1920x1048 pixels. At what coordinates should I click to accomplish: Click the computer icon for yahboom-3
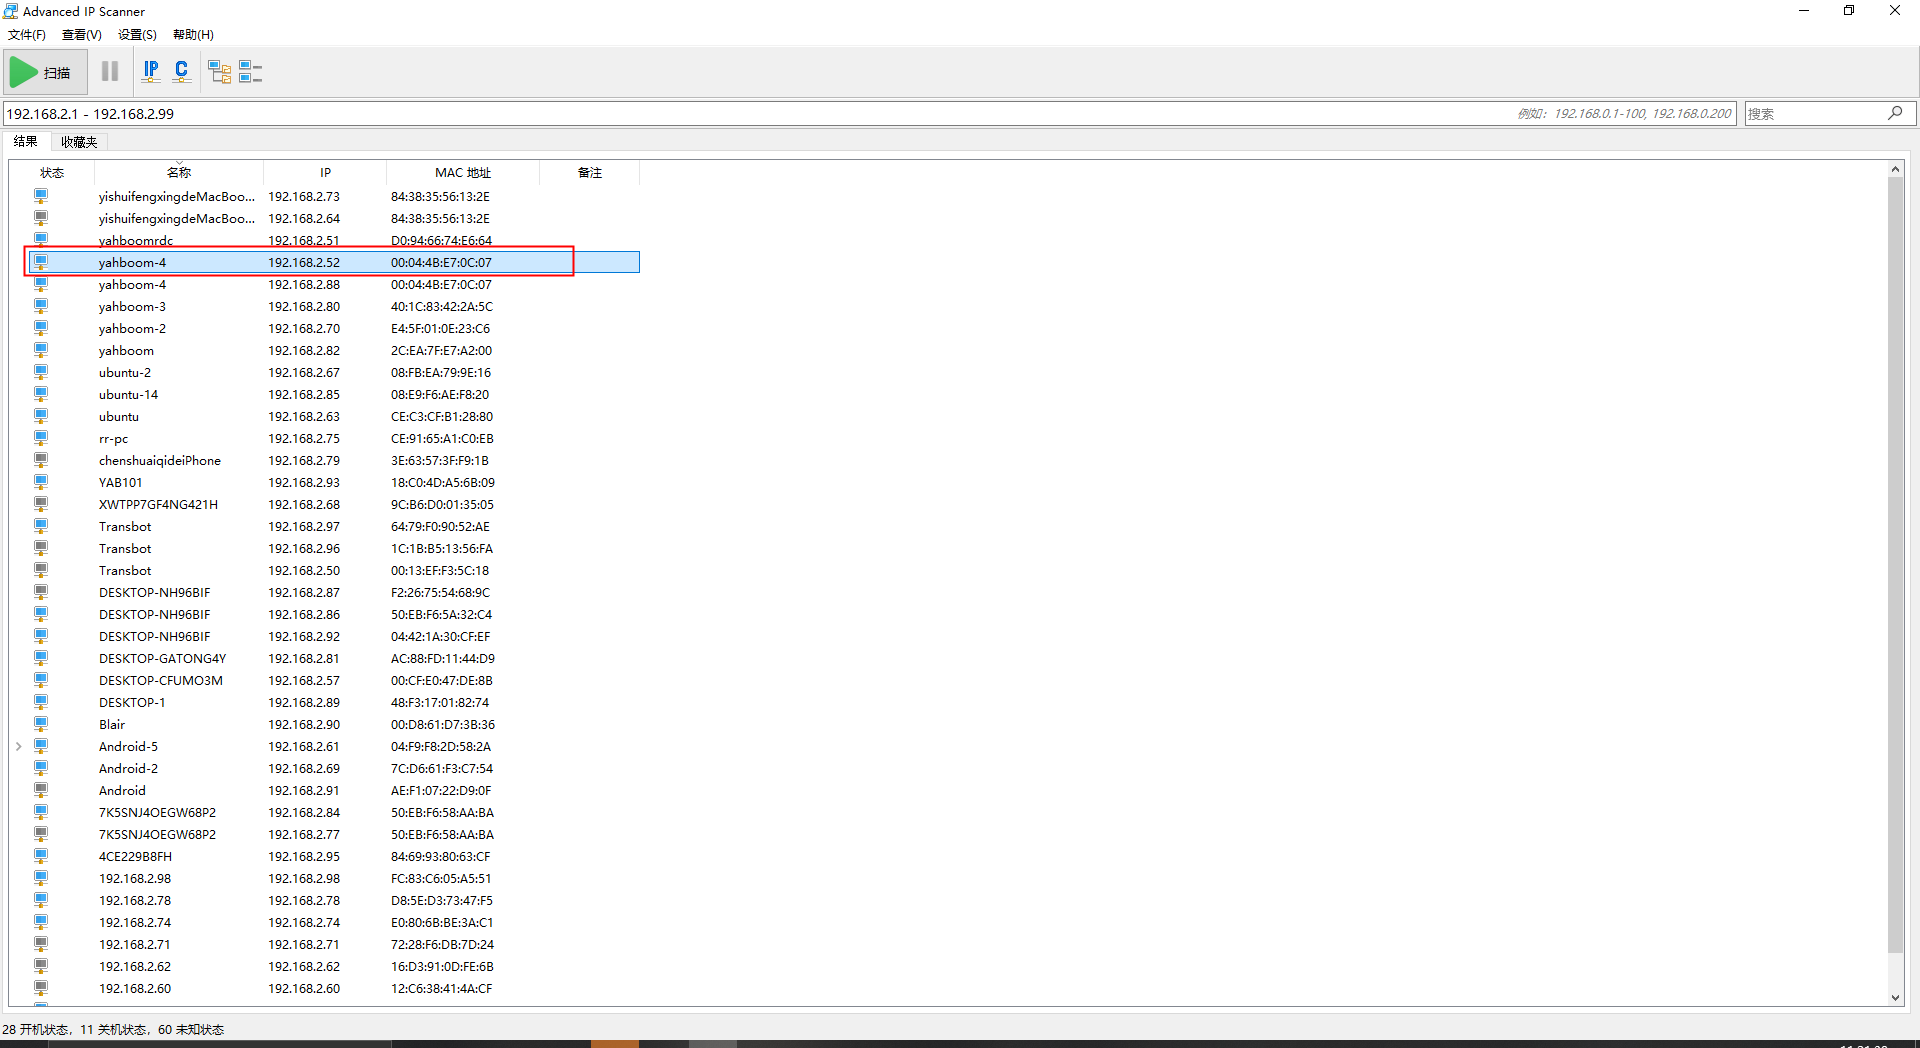41,306
